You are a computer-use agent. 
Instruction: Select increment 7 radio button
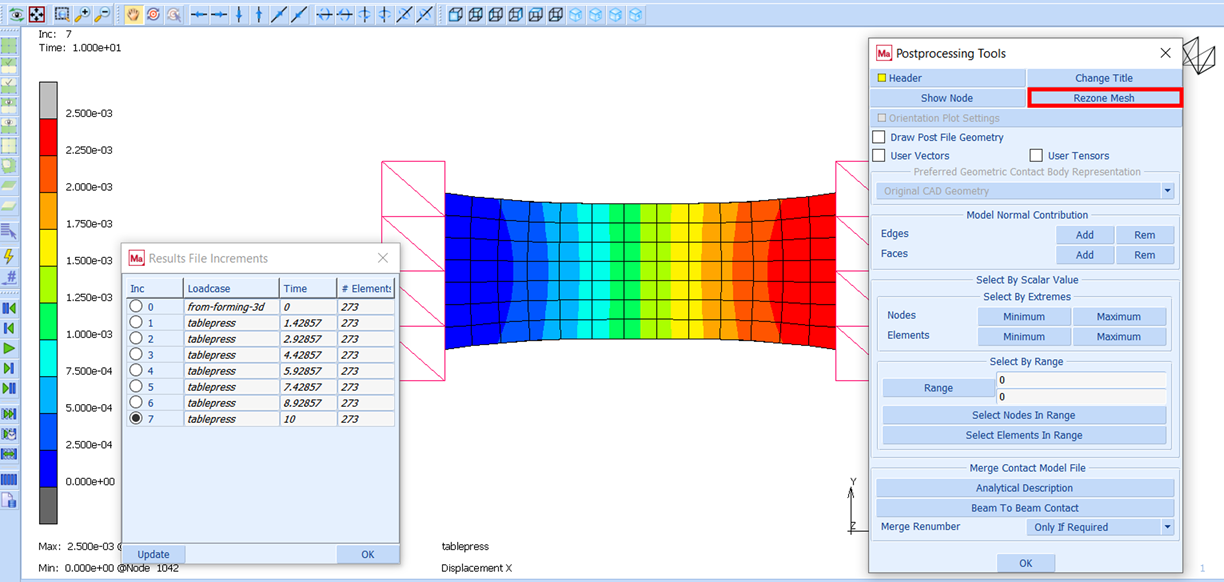pyautogui.click(x=136, y=419)
